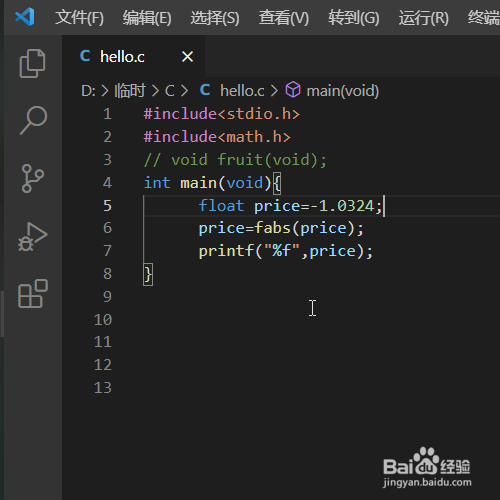Open the Extensions view

point(33,294)
